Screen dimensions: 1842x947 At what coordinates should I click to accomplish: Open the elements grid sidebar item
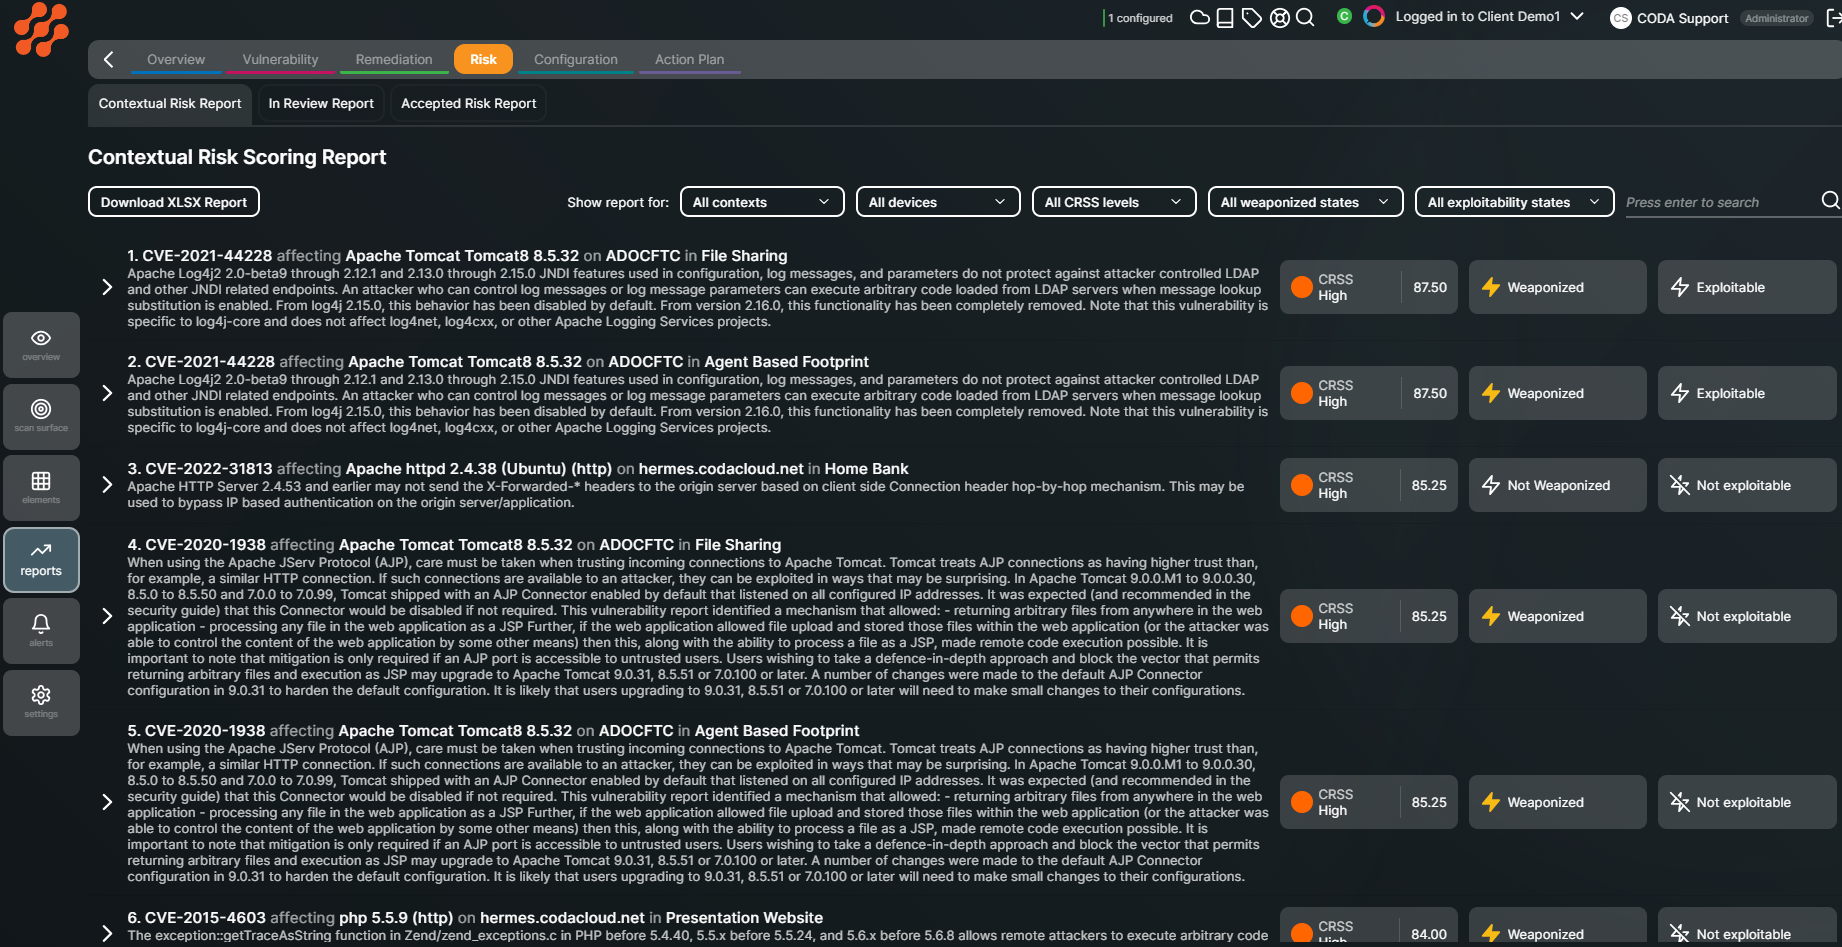coord(41,488)
